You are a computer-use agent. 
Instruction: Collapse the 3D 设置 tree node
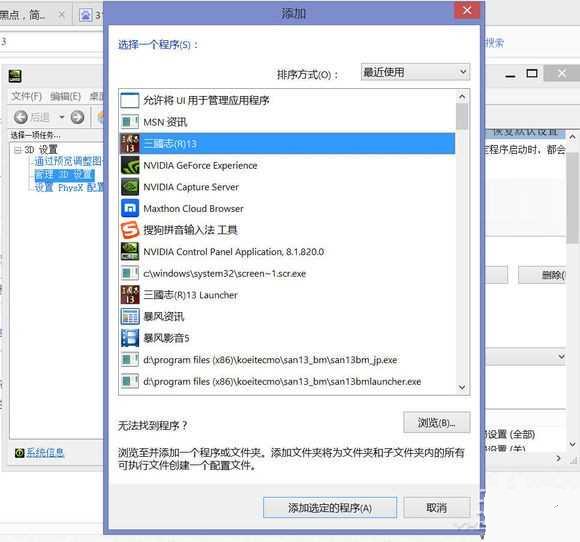[x=17, y=150]
